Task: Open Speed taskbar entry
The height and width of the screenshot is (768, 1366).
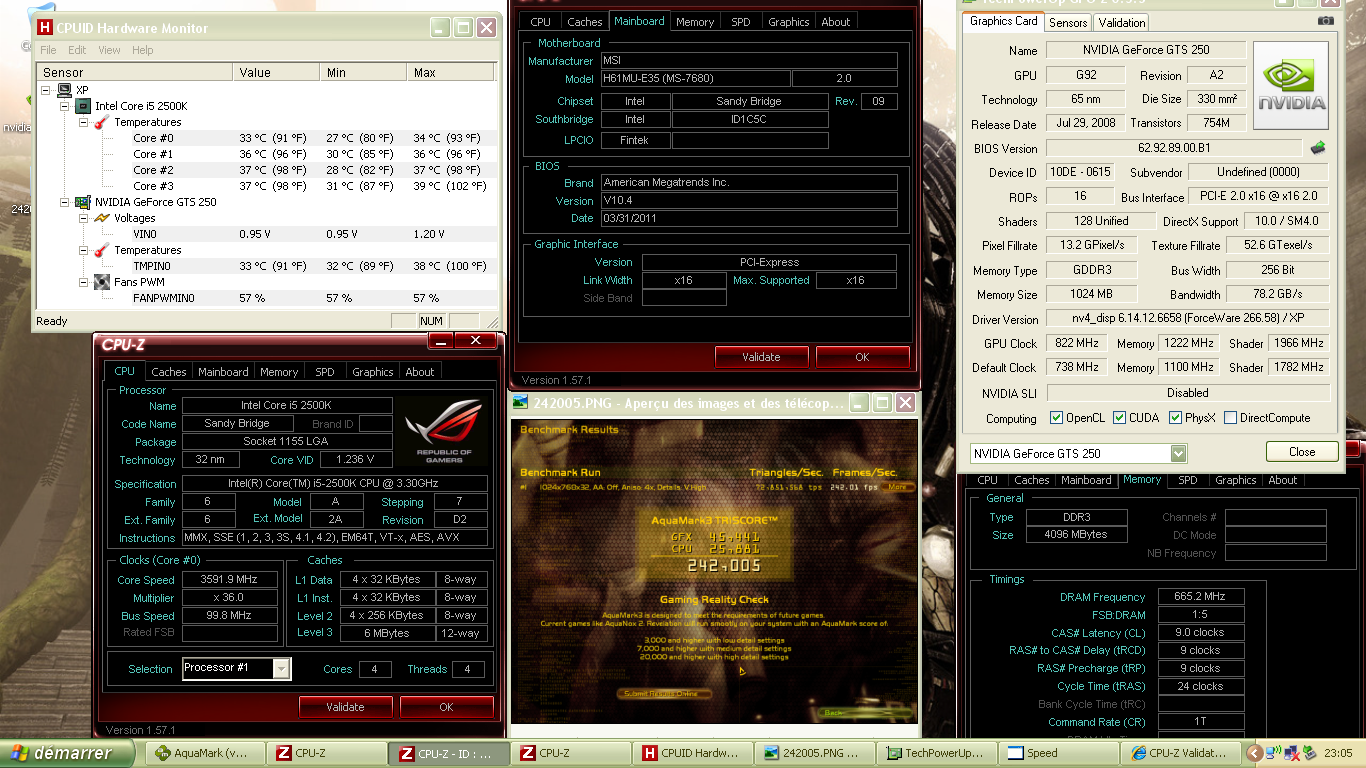Action: (1059, 753)
